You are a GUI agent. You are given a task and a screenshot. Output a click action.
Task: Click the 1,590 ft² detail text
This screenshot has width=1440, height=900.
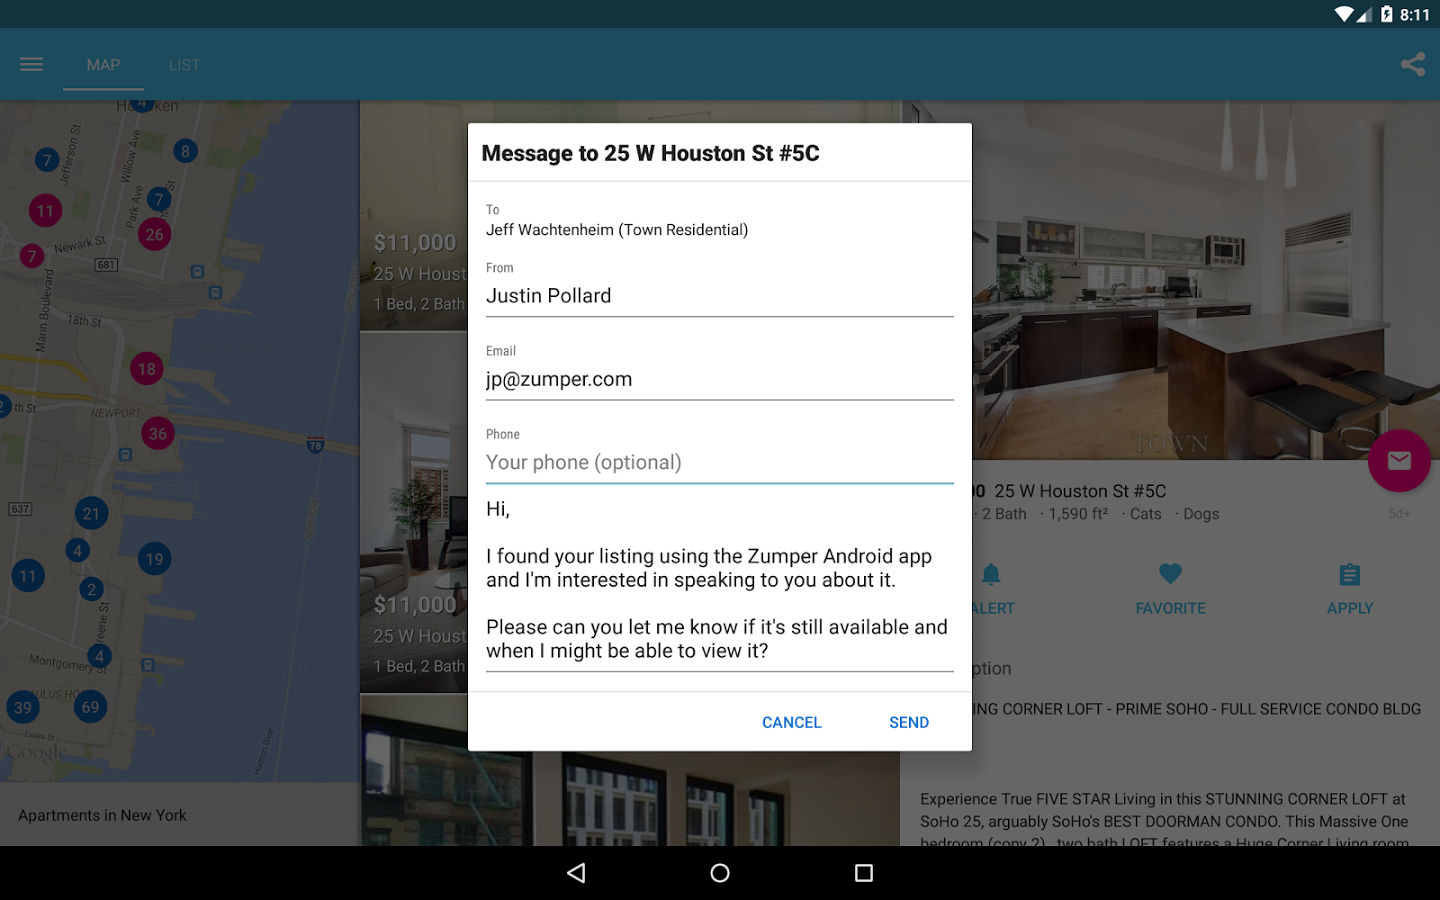pos(1078,514)
